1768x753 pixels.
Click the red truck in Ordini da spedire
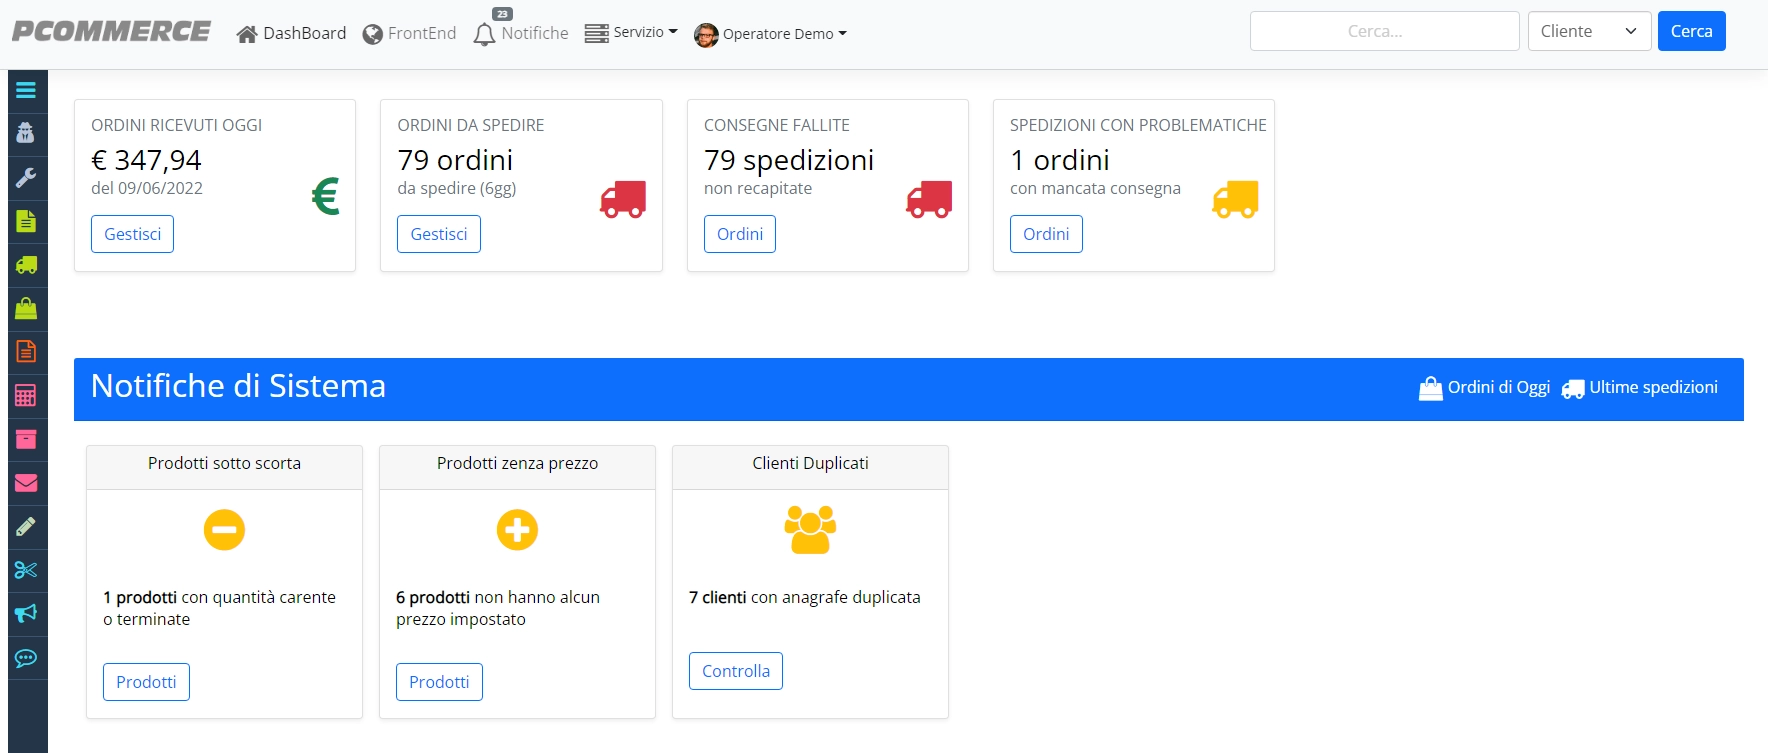coord(623,199)
